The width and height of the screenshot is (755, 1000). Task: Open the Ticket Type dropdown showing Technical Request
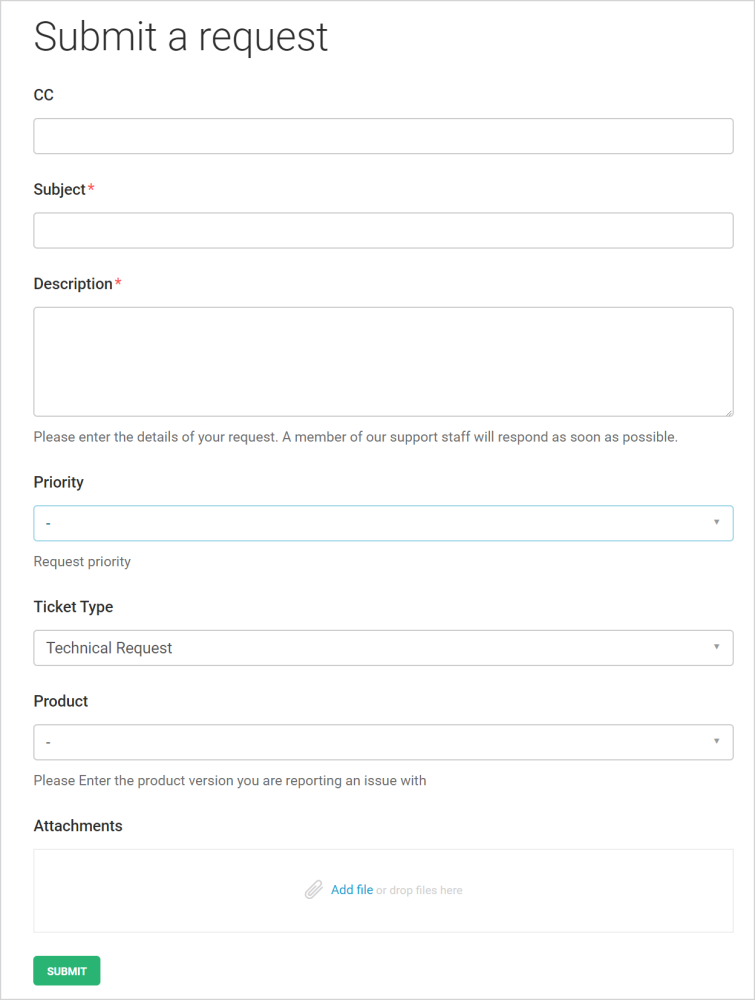(383, 647)
